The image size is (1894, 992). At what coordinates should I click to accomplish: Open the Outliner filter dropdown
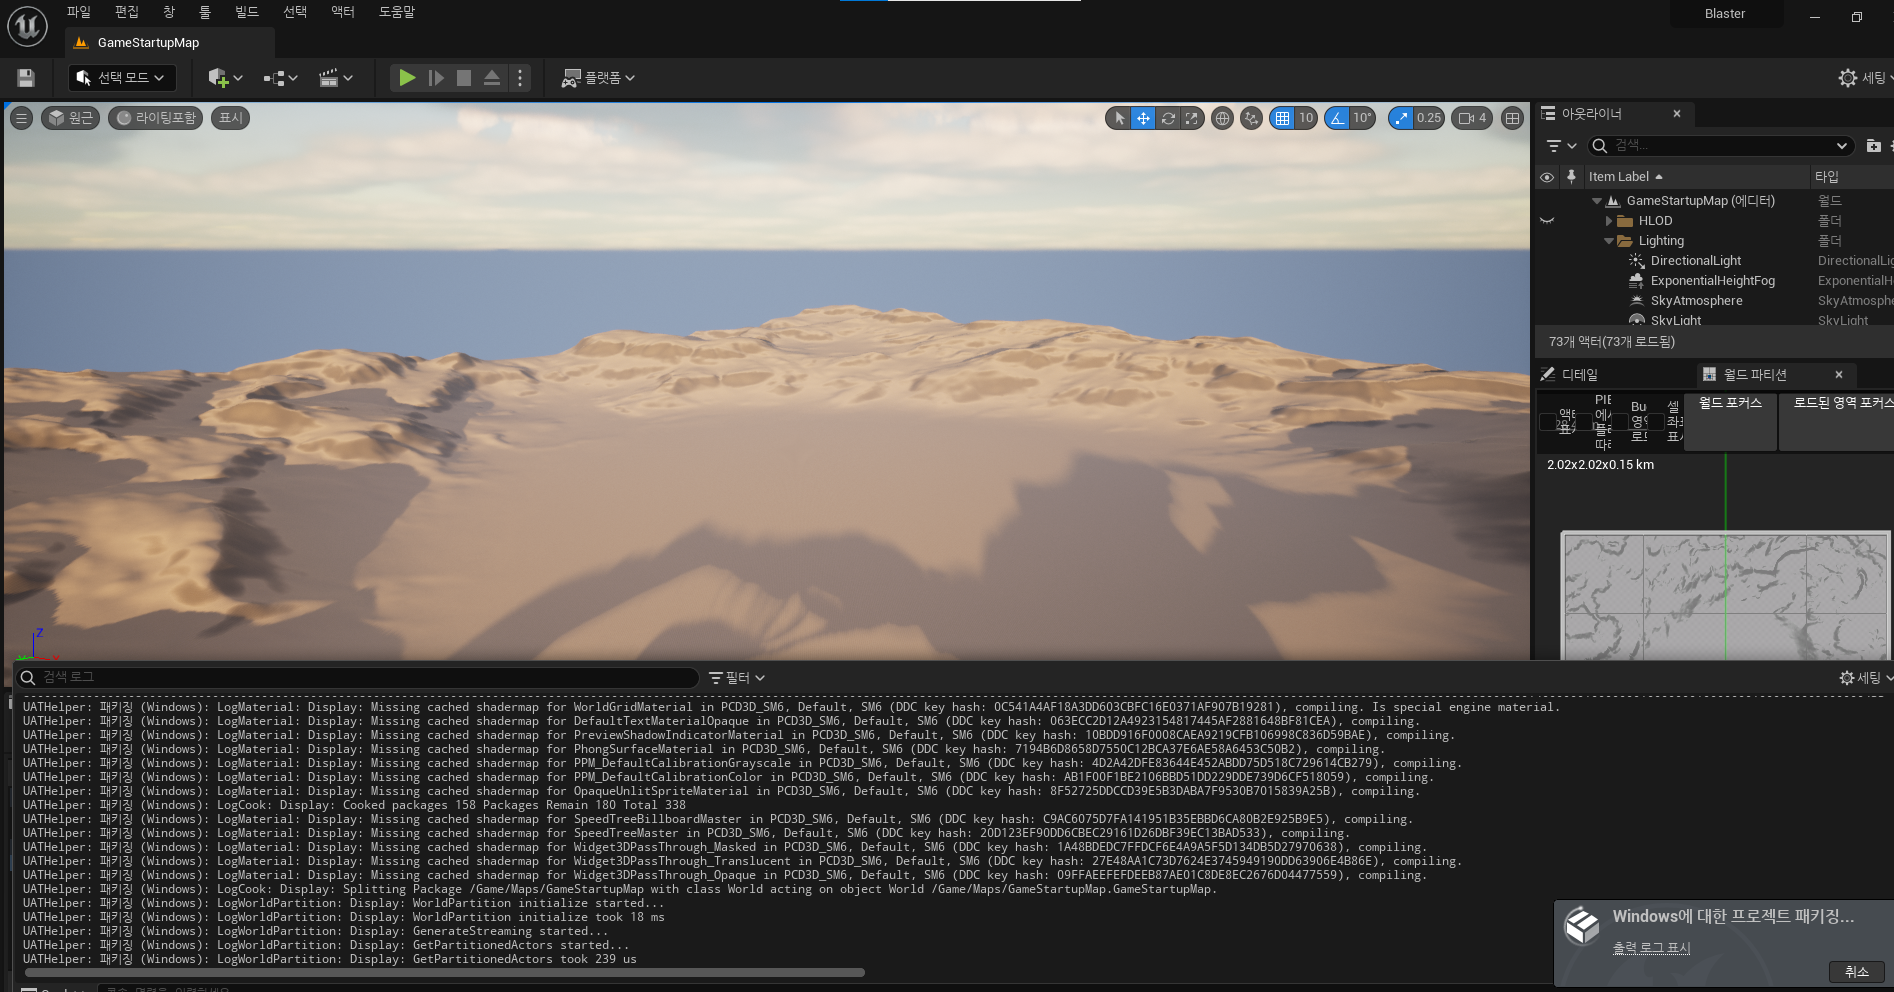click(1560, 146)
